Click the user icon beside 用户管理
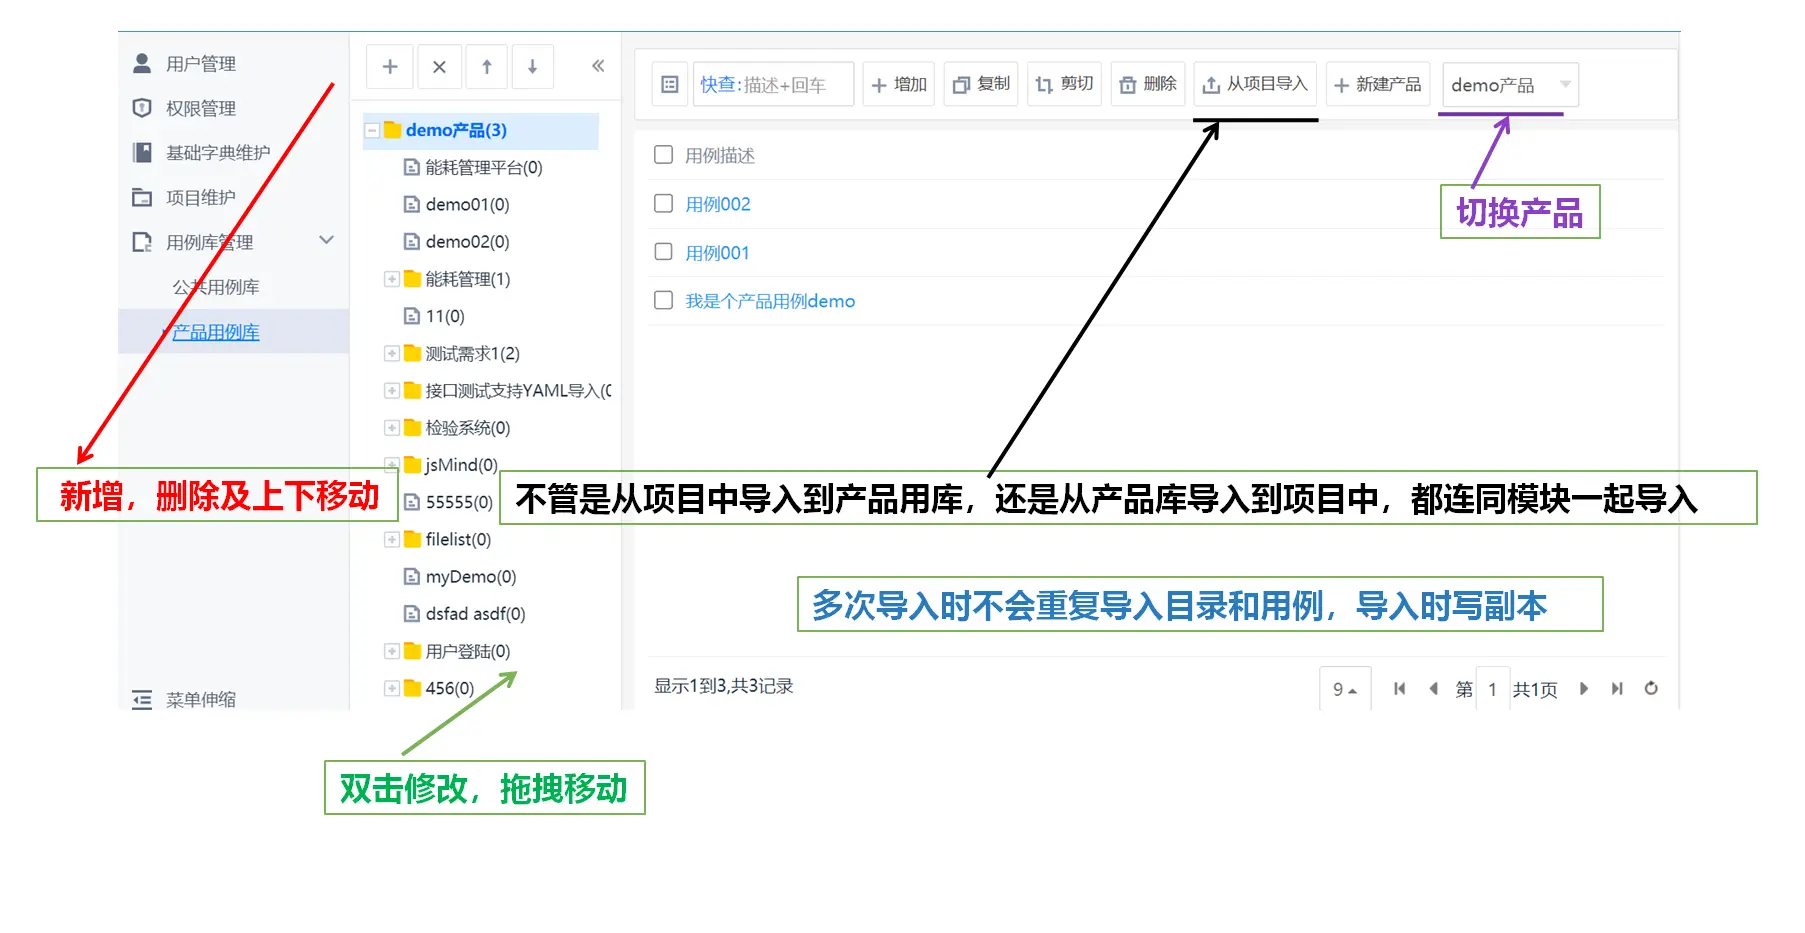Viewport: 1805px width, 933px height. pyautogui.click(x=142, y=63)
